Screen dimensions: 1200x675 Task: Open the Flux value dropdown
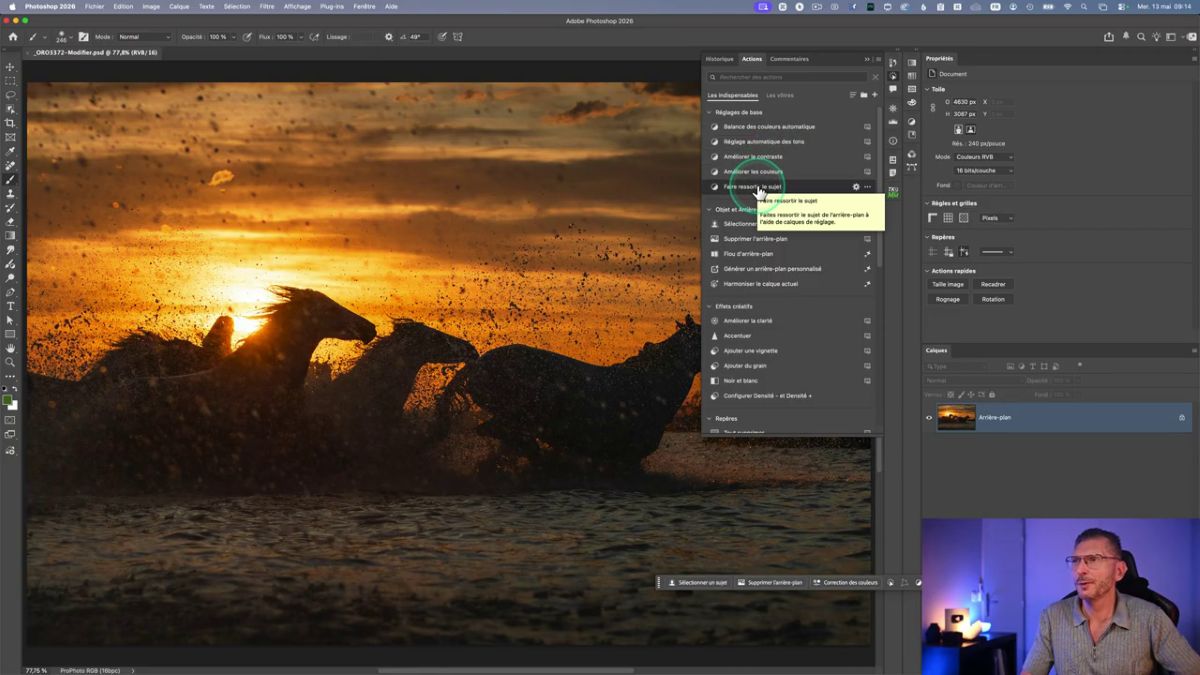coord(299,37)
